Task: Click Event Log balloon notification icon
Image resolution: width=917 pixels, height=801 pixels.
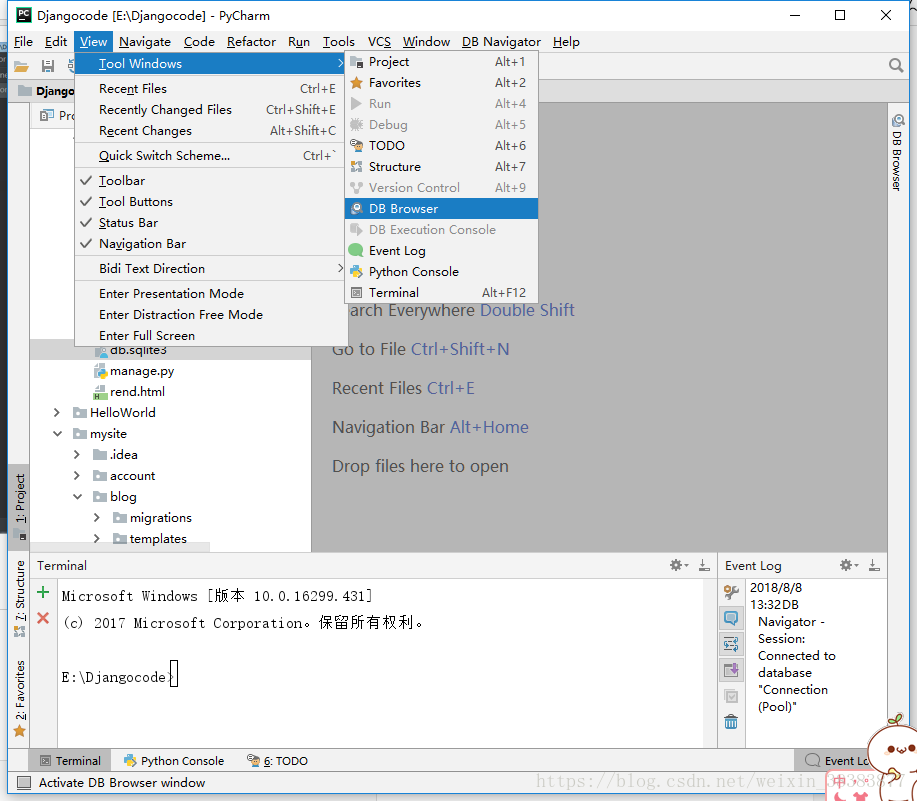Action: pos(731,618)
